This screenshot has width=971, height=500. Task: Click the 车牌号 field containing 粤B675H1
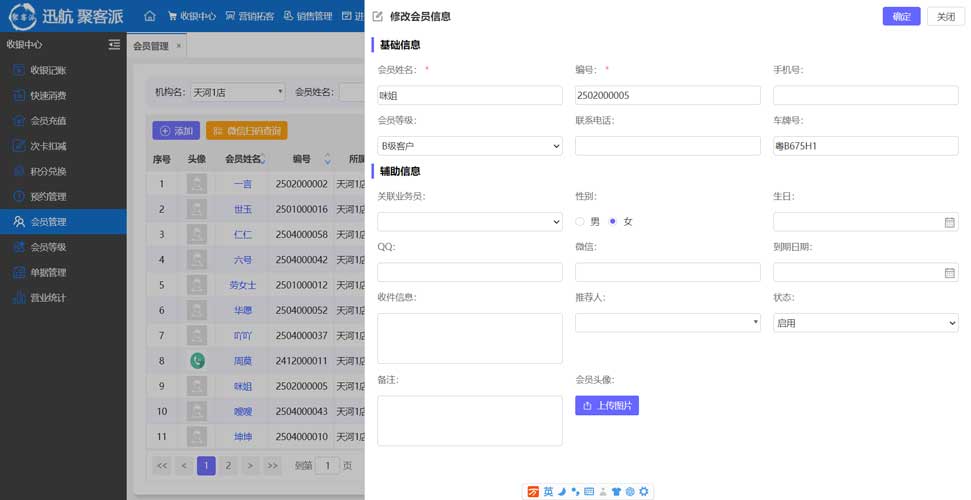click(866, 146)
